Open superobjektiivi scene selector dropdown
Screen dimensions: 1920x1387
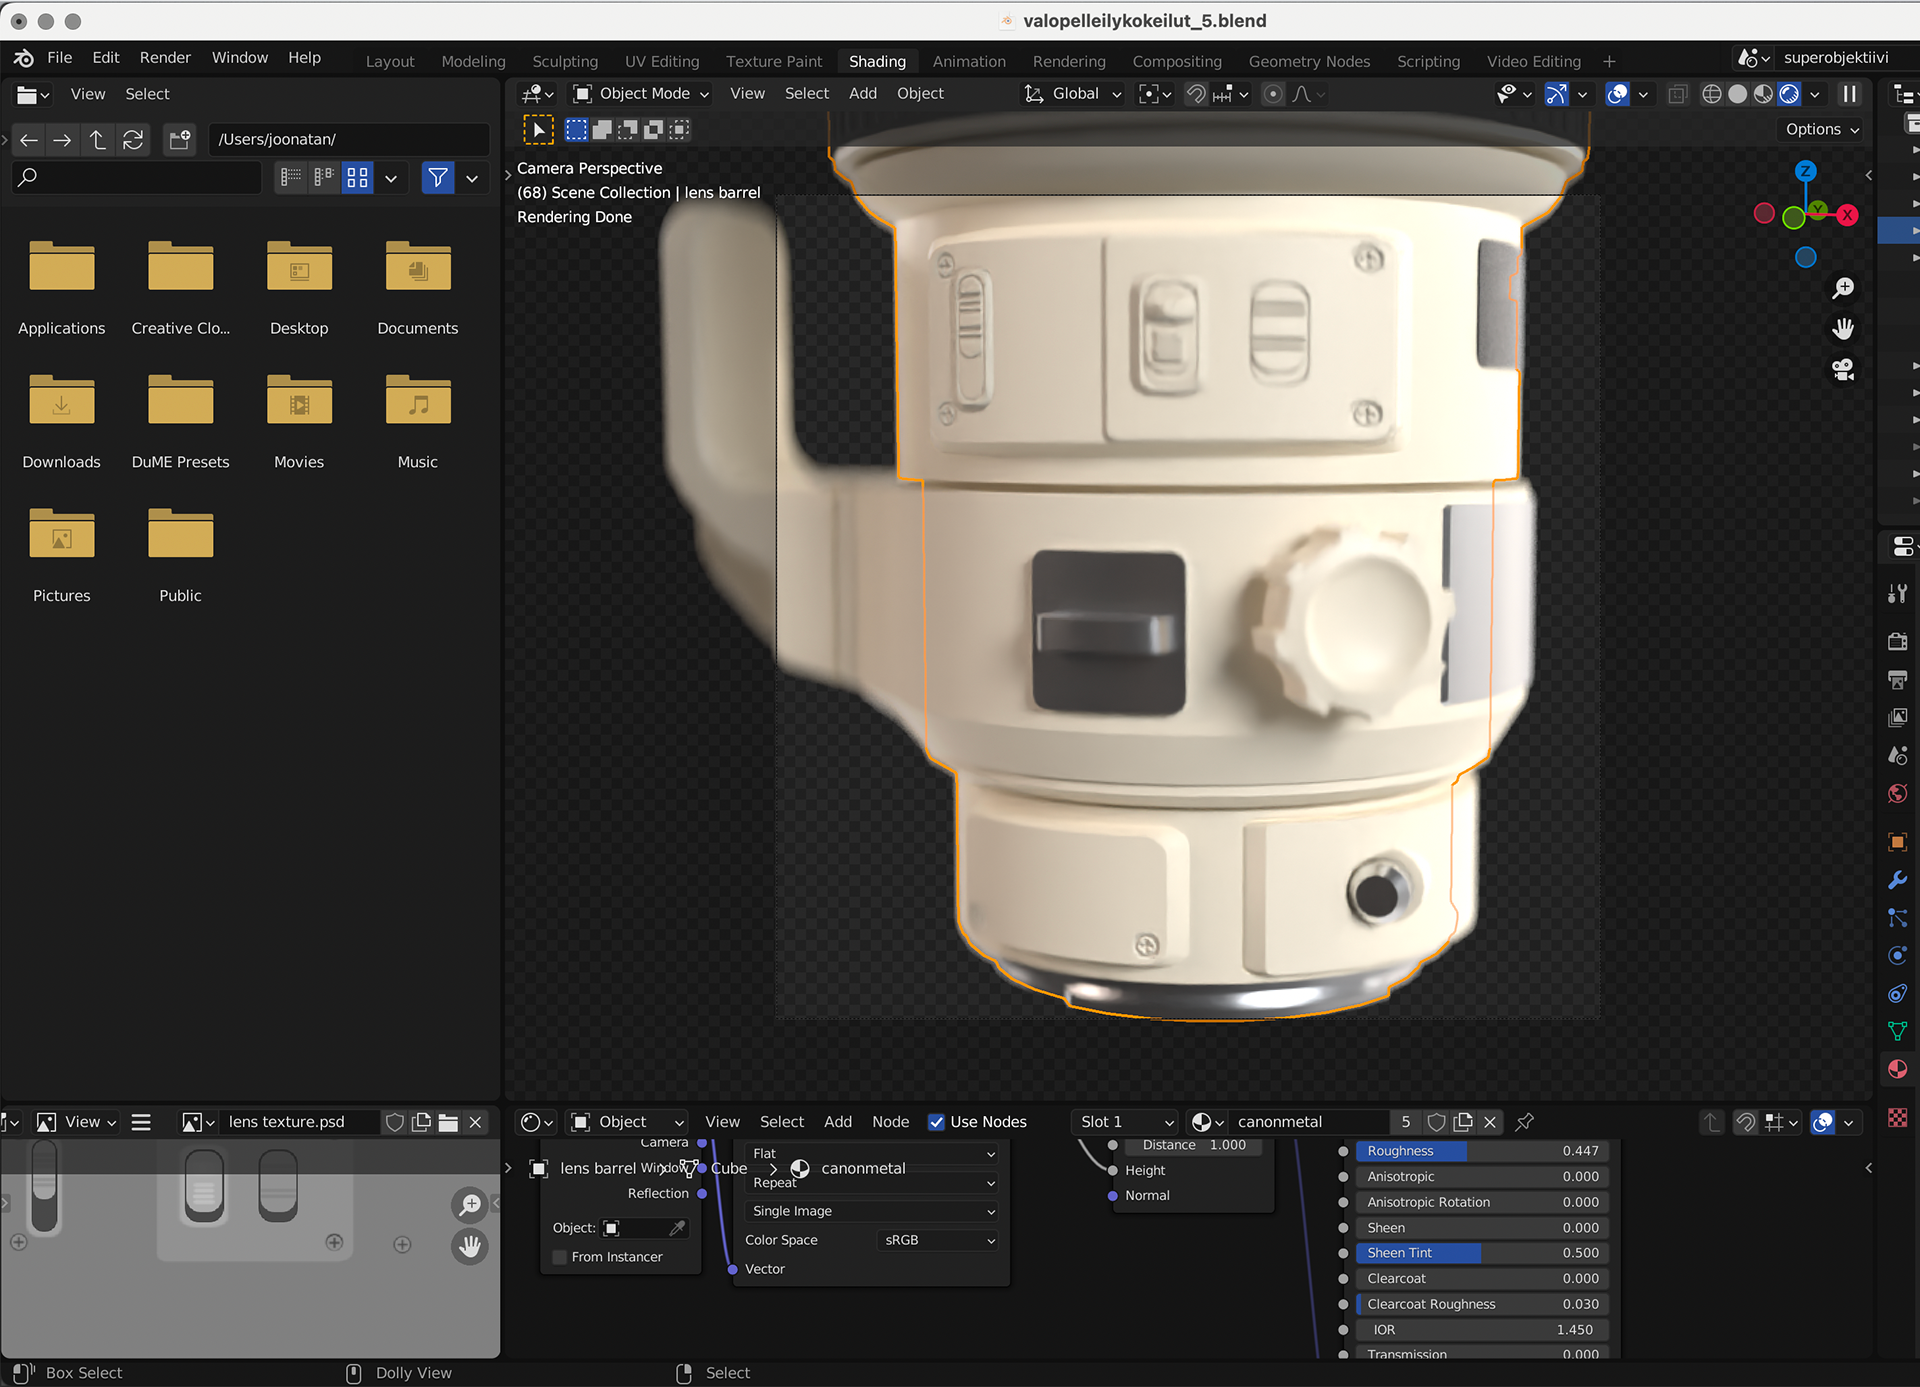pyautogui.click(x=1753, y=58)
